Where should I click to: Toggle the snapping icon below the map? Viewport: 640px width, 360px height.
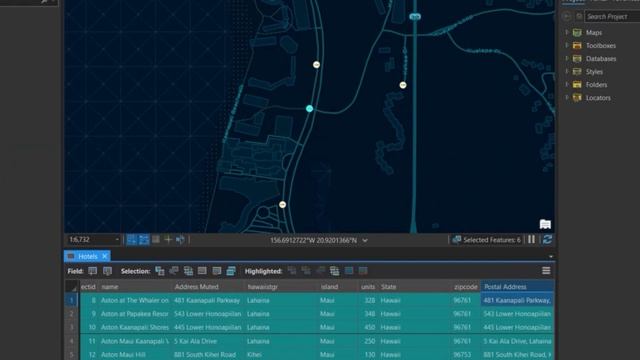click(x=131, y=240)
